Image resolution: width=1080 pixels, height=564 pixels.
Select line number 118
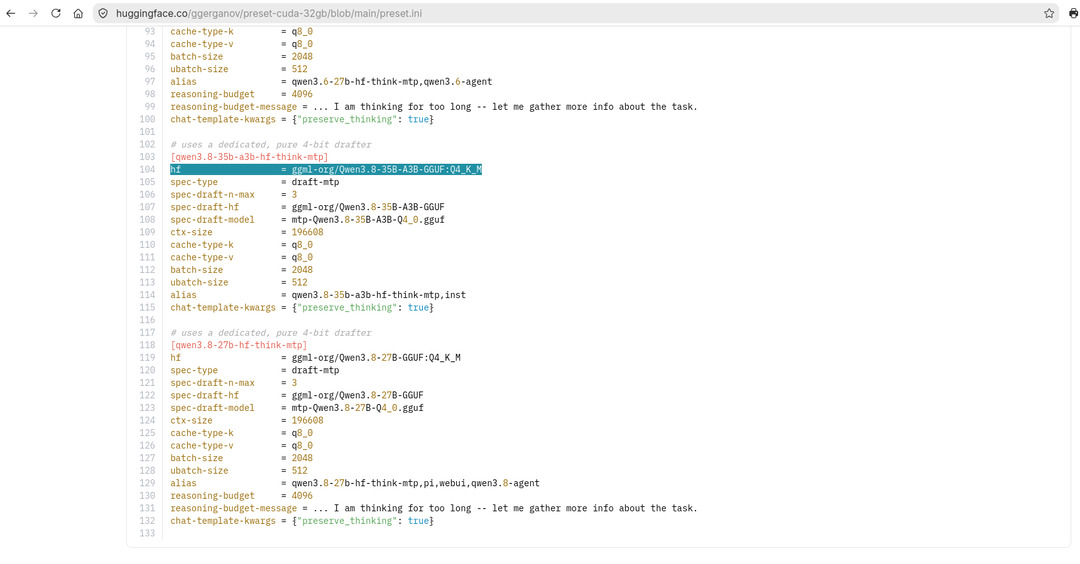[x=147, y=345]
